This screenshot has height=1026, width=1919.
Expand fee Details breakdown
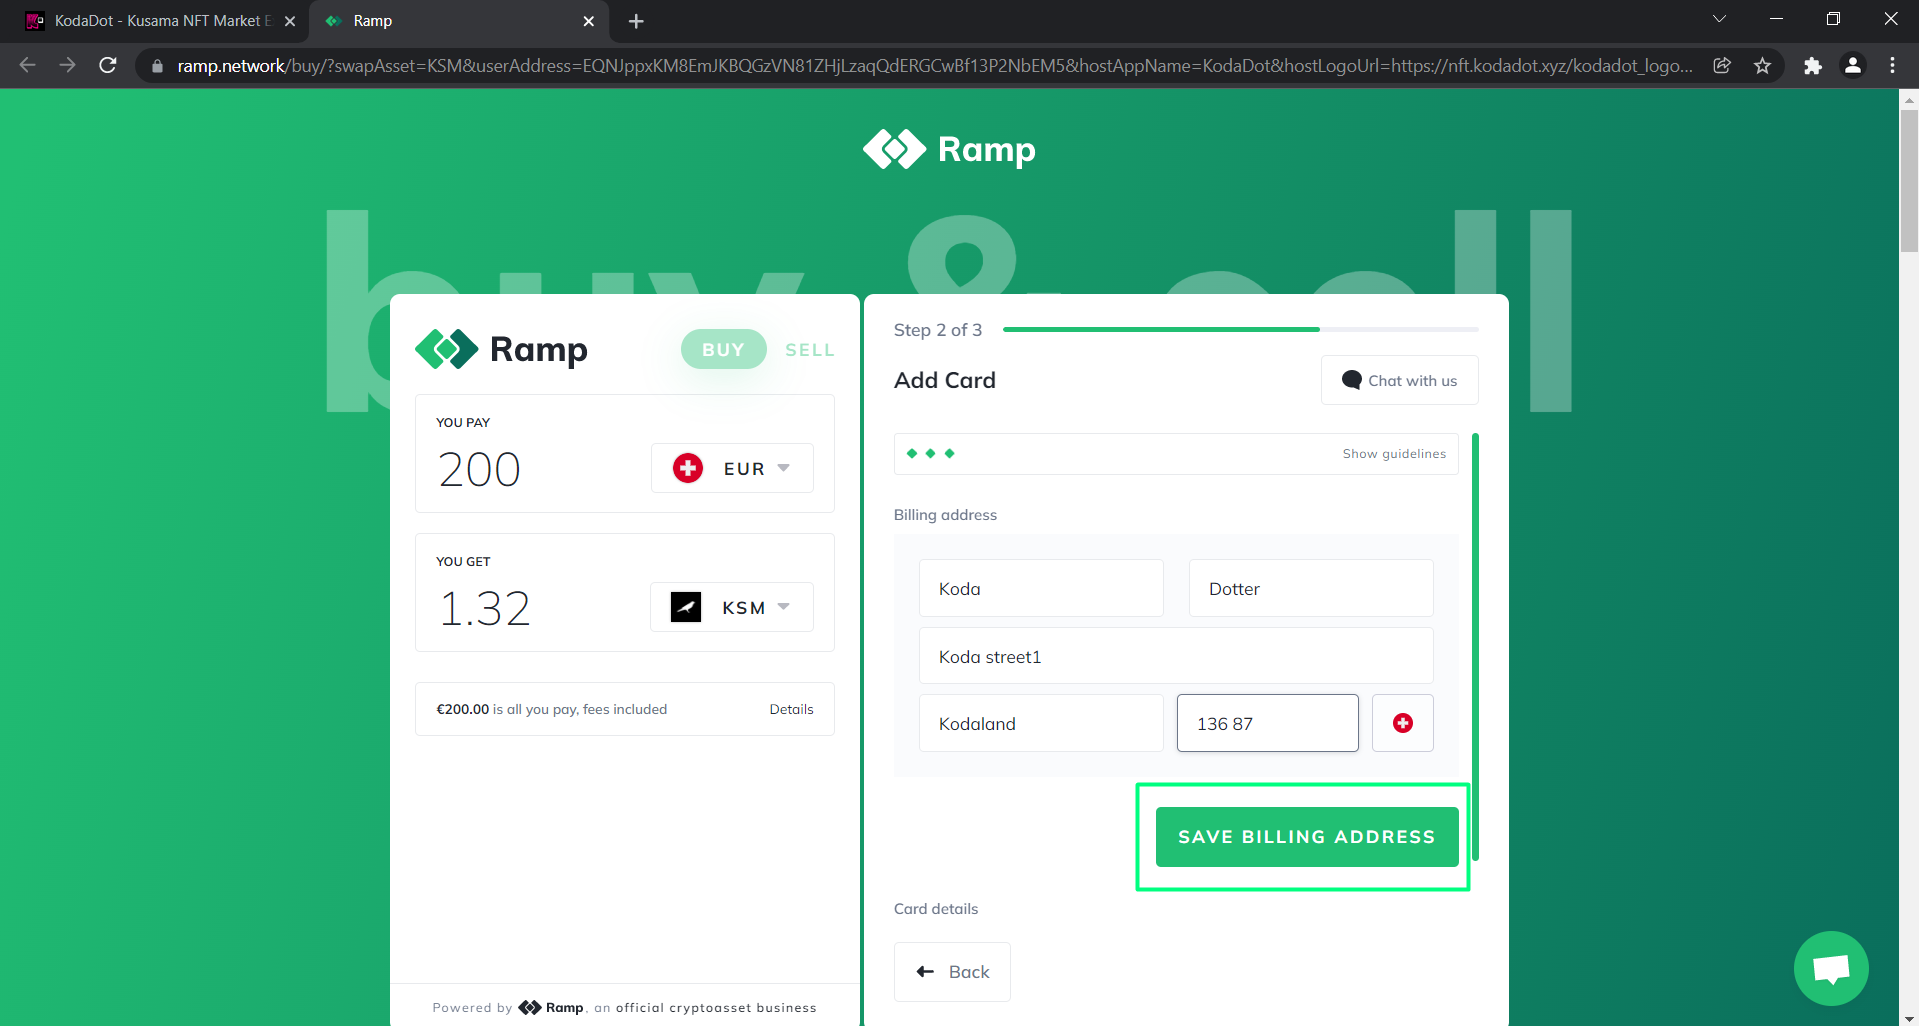791,709
